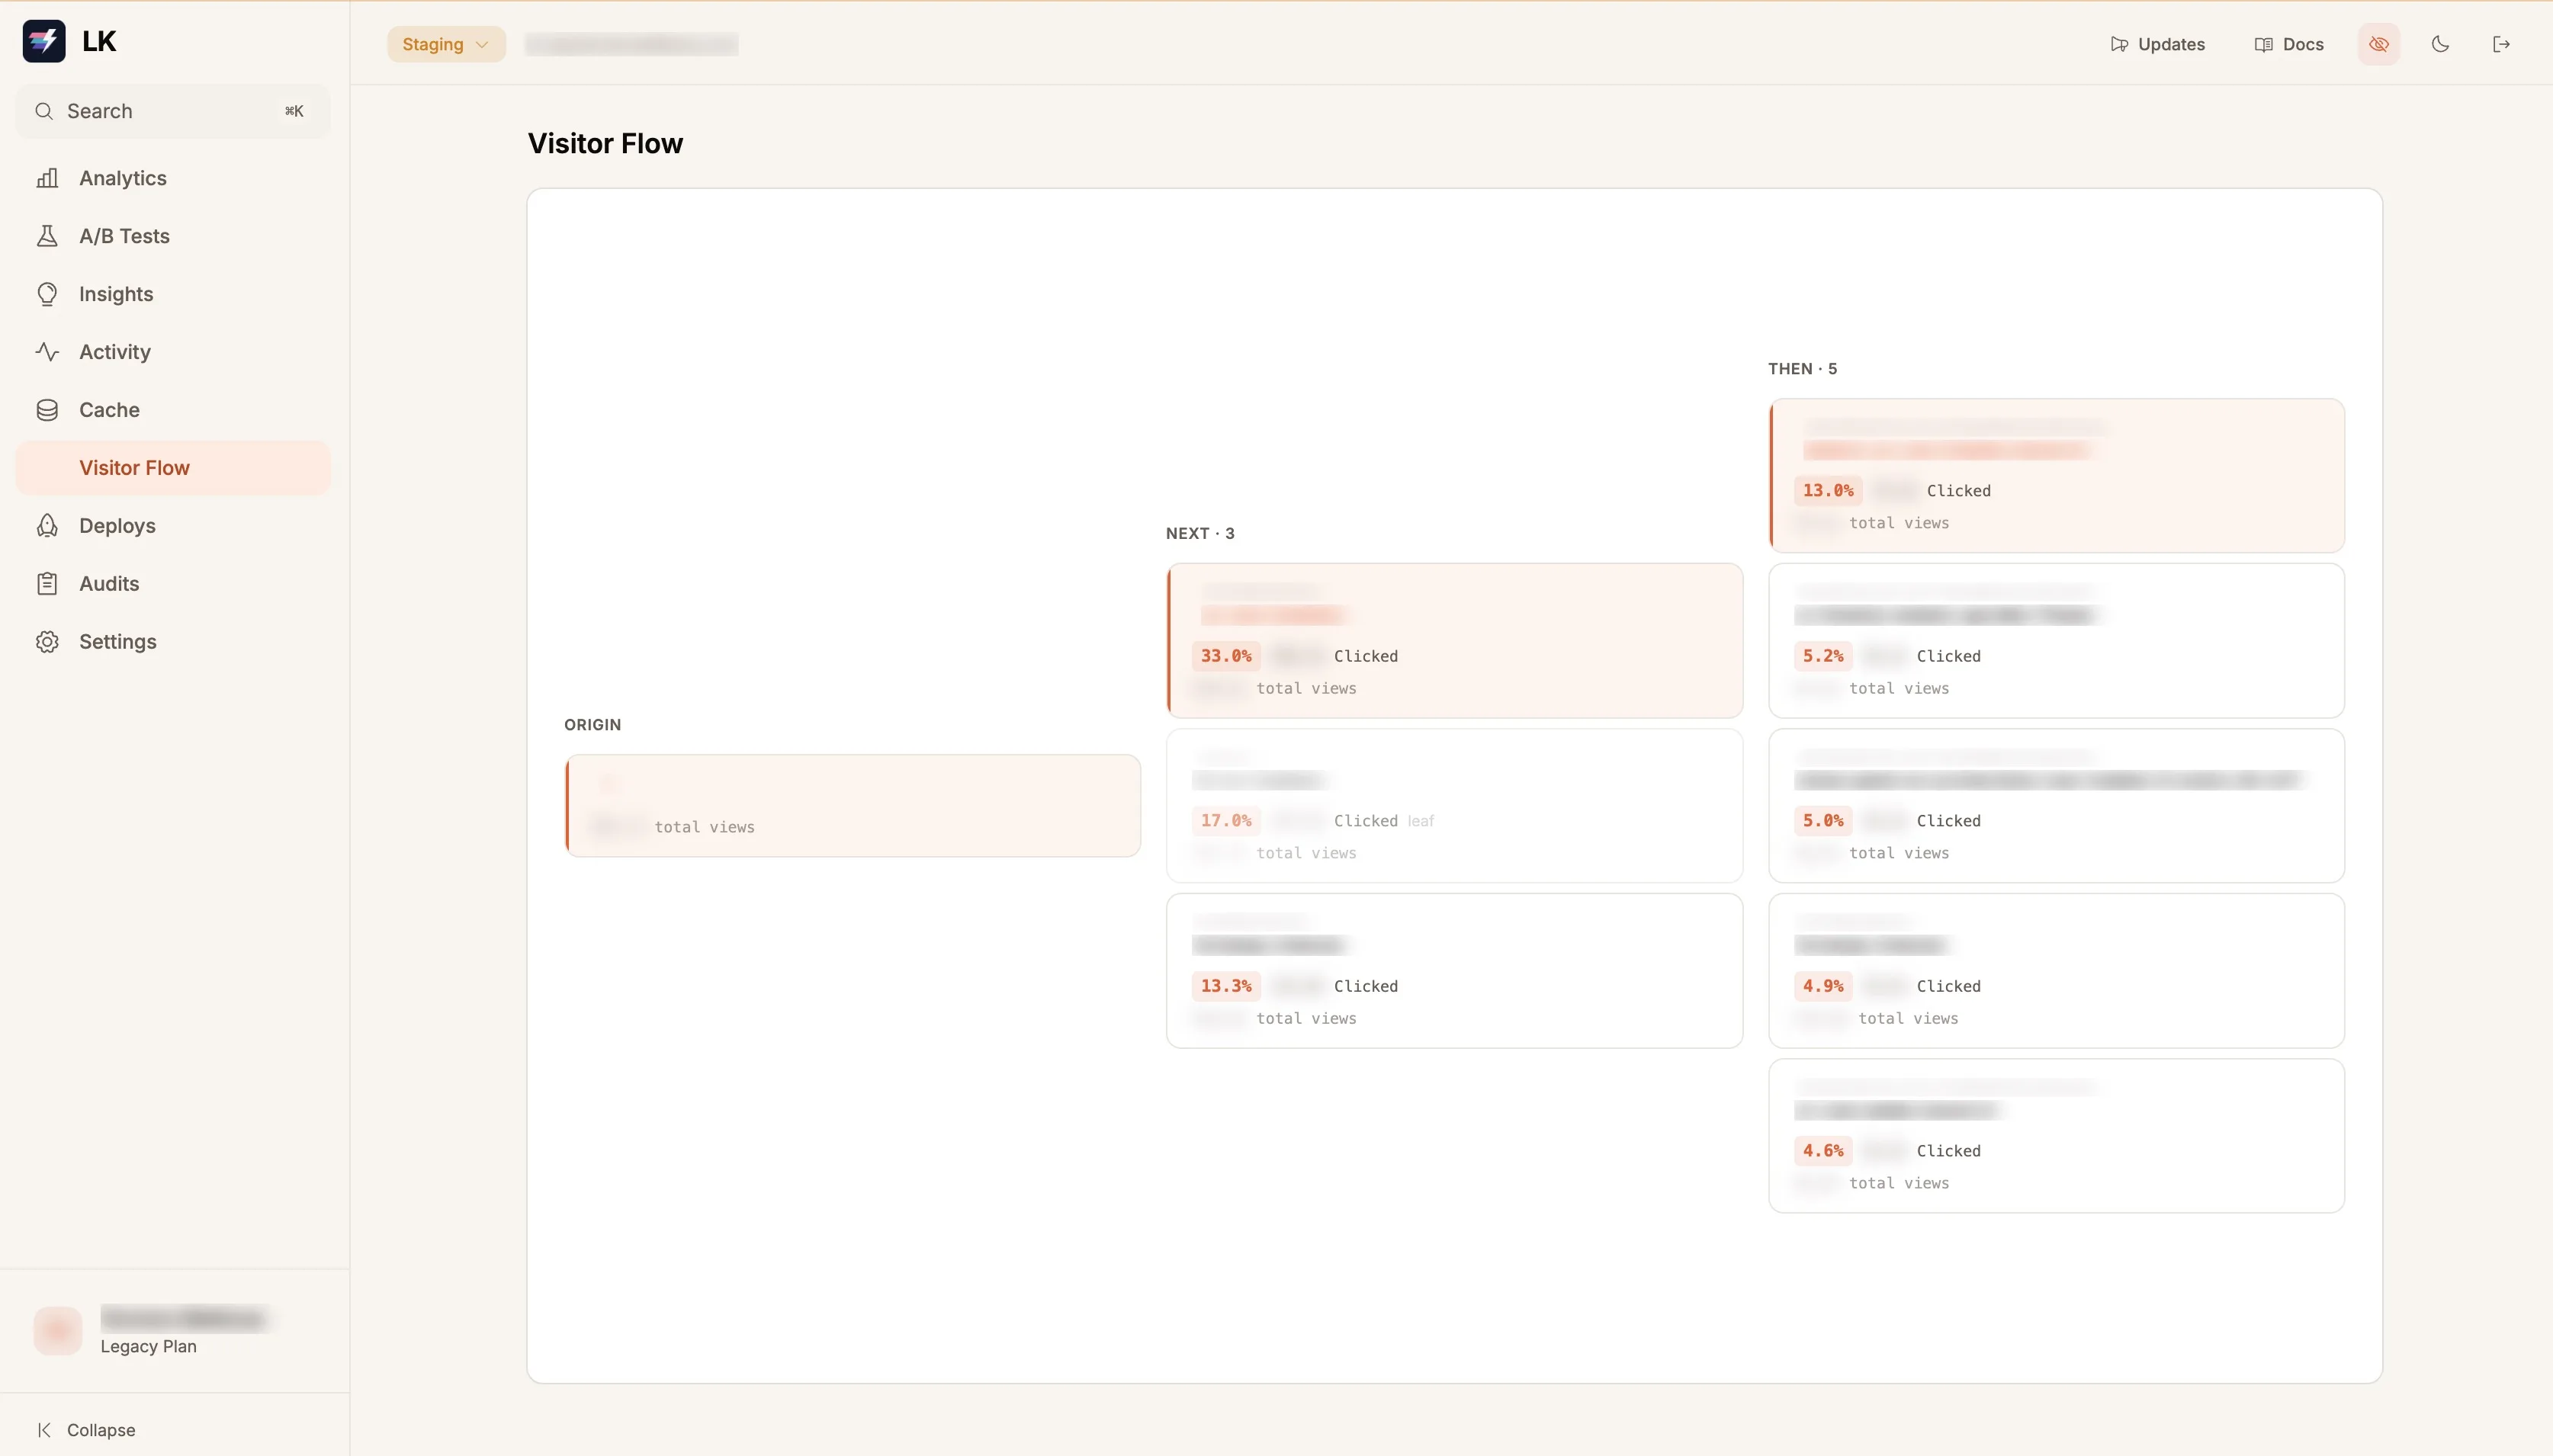Select the 4.9% Clicked card
The height and width of the screenshot is (1456, 2553).
pyautogui.click(x=2057, y=971)
